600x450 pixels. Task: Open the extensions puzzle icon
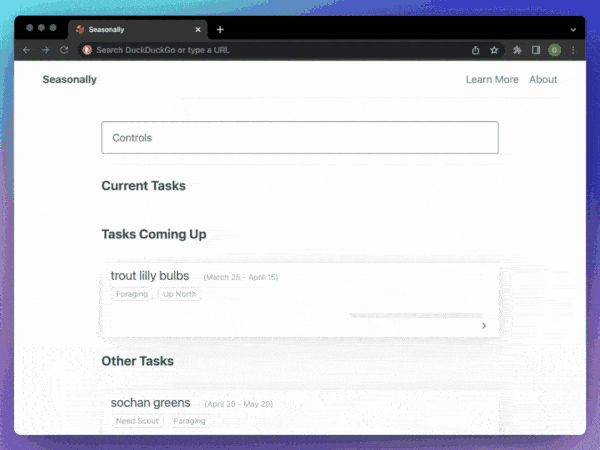tap(517, 50)
